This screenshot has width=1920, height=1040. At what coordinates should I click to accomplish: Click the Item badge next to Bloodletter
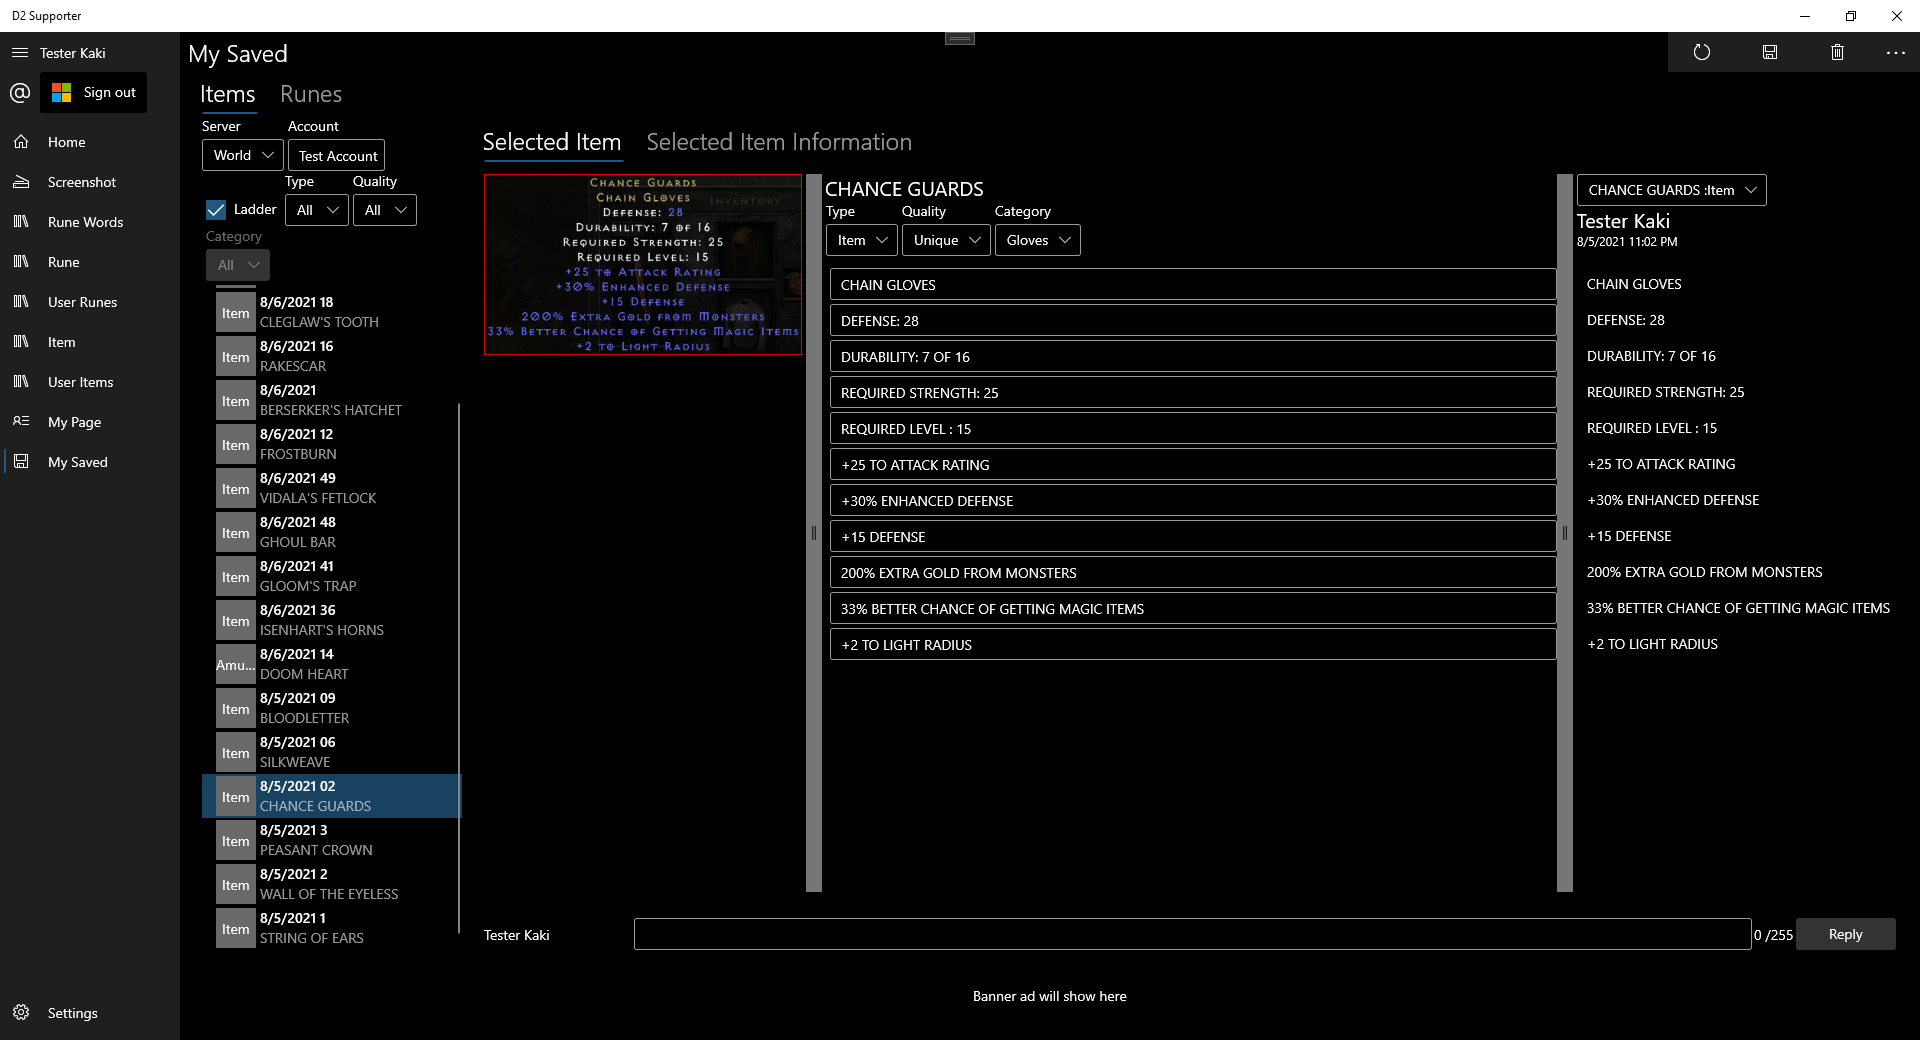[236, 709]
